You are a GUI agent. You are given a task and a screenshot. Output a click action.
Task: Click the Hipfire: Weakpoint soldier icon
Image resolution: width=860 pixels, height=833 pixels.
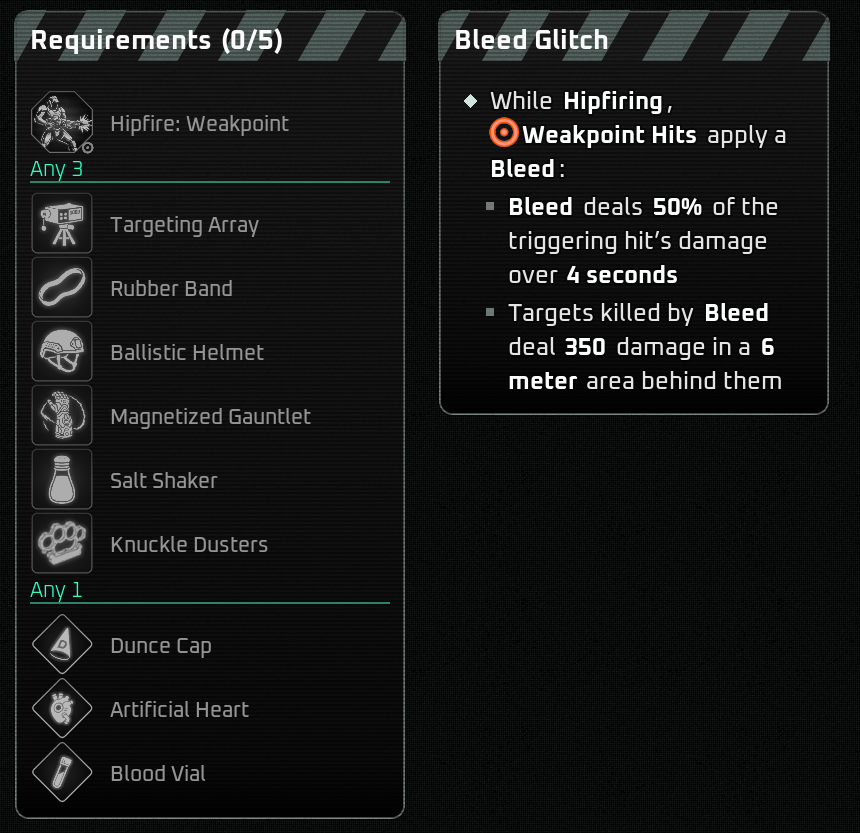point(62,123)
